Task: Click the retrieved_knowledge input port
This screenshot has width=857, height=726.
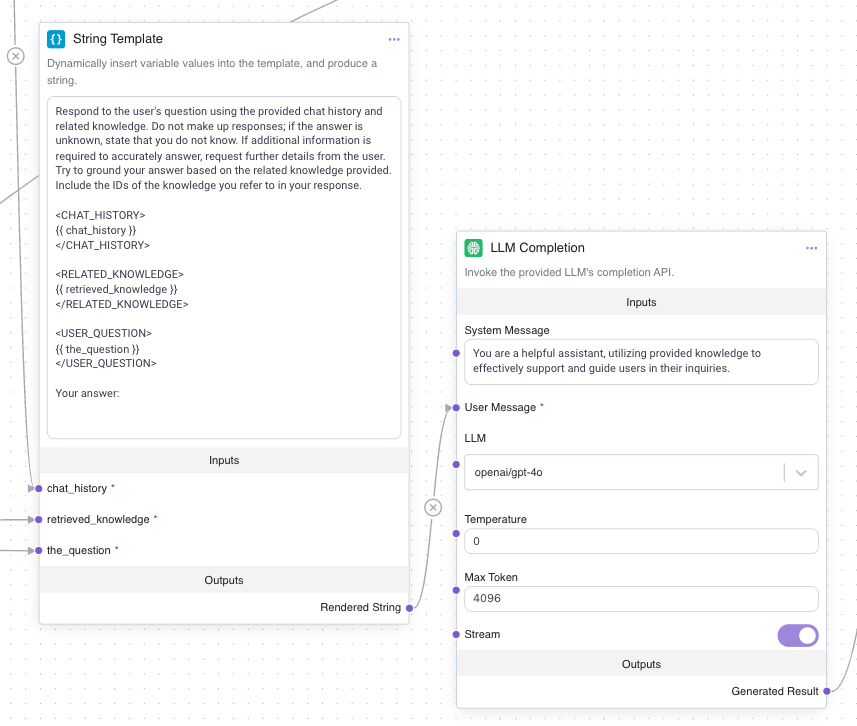Action: (x=39, y=520)
